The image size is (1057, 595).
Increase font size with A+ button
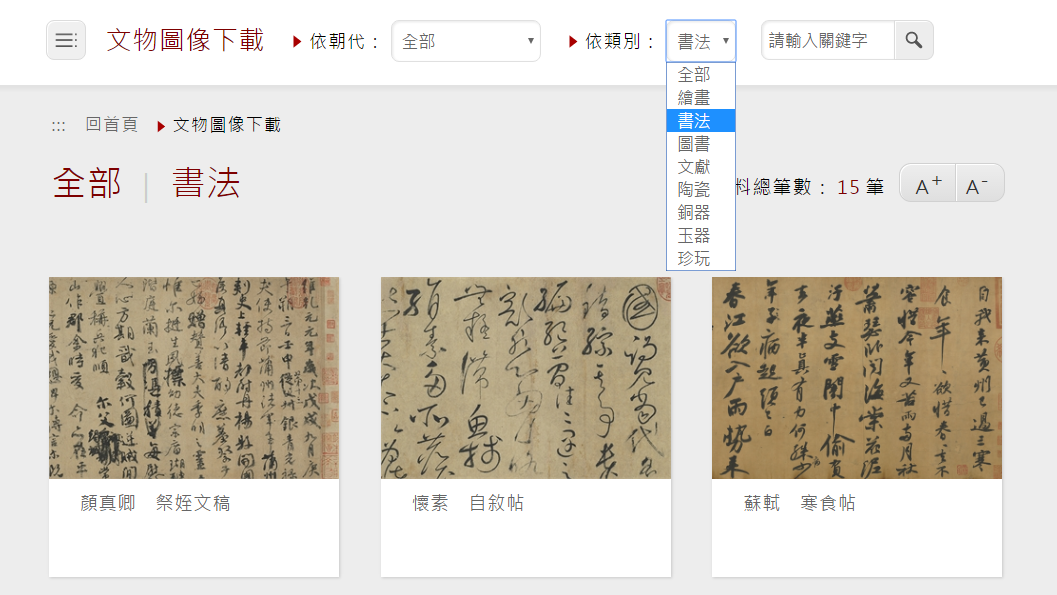click(928, 183)
